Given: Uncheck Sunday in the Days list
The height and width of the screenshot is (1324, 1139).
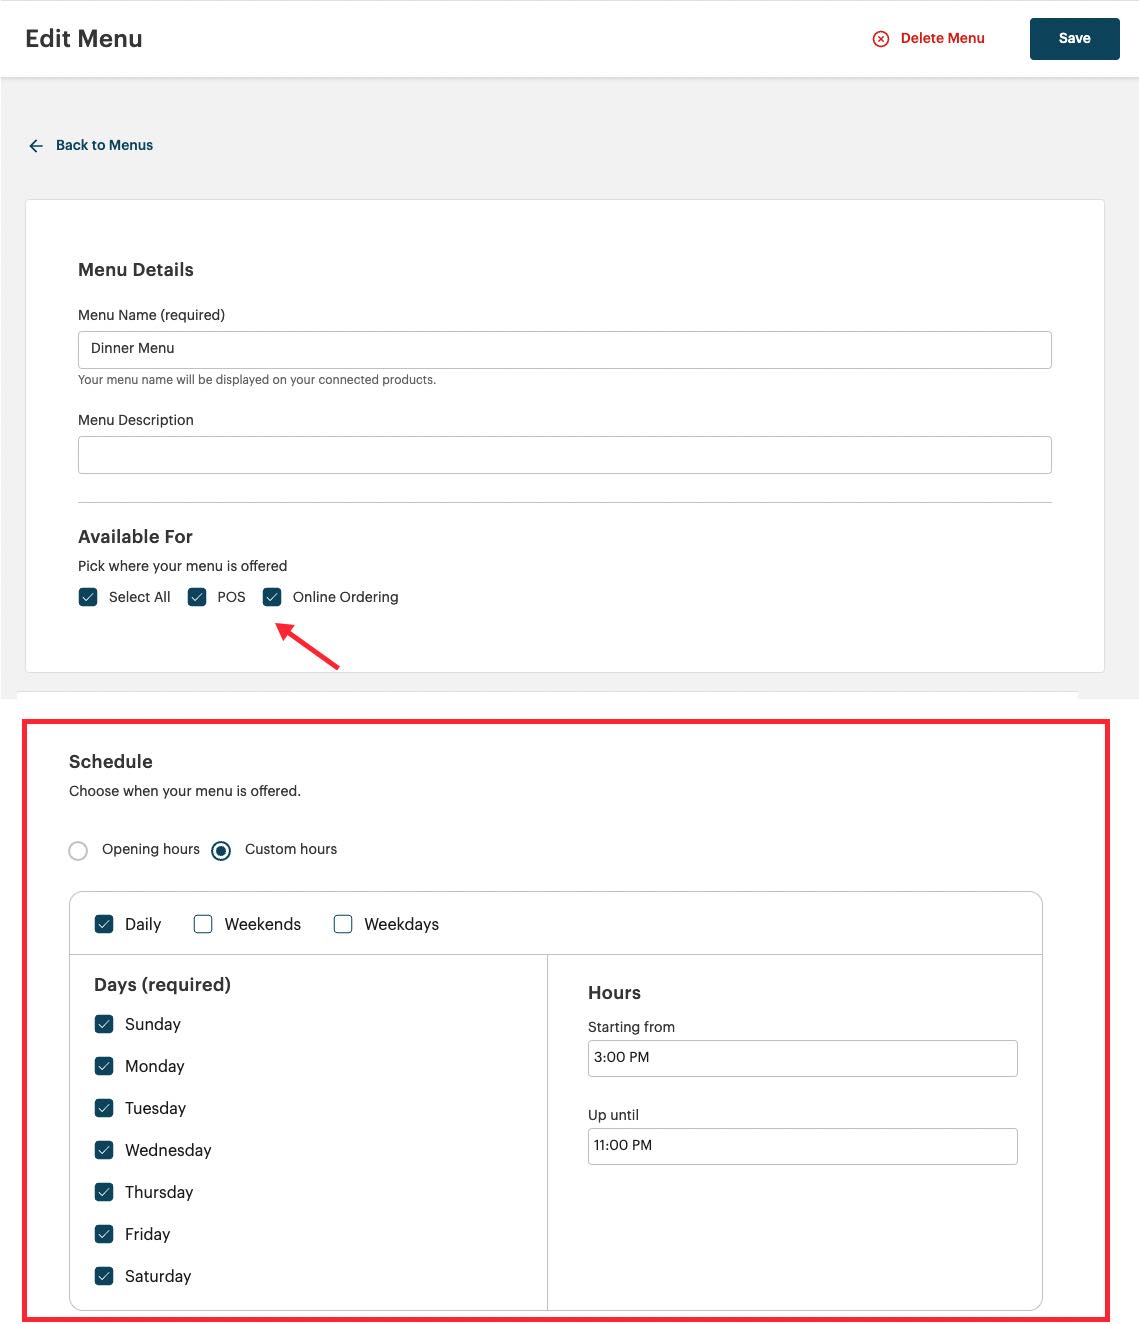Looking at the screenshot, I should pos(104,1024).
